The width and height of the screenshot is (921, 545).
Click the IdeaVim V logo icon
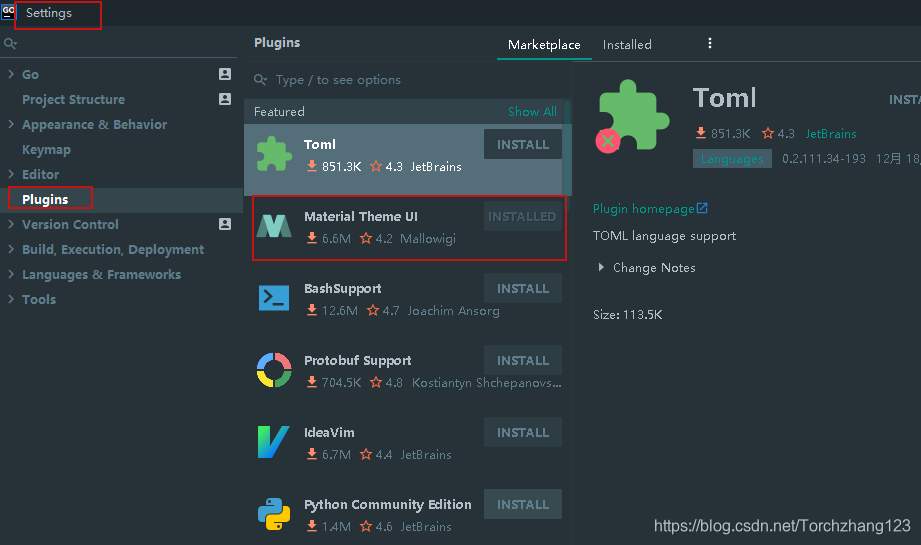274,442
